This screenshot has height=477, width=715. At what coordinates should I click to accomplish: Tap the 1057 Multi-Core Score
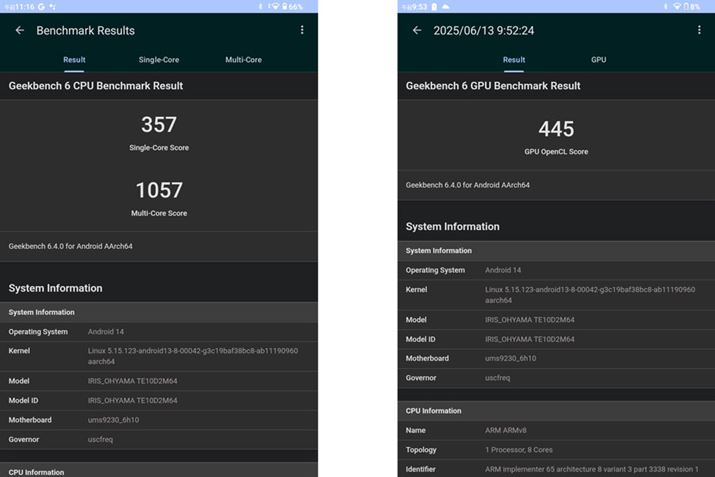click(x=159, y=190)
